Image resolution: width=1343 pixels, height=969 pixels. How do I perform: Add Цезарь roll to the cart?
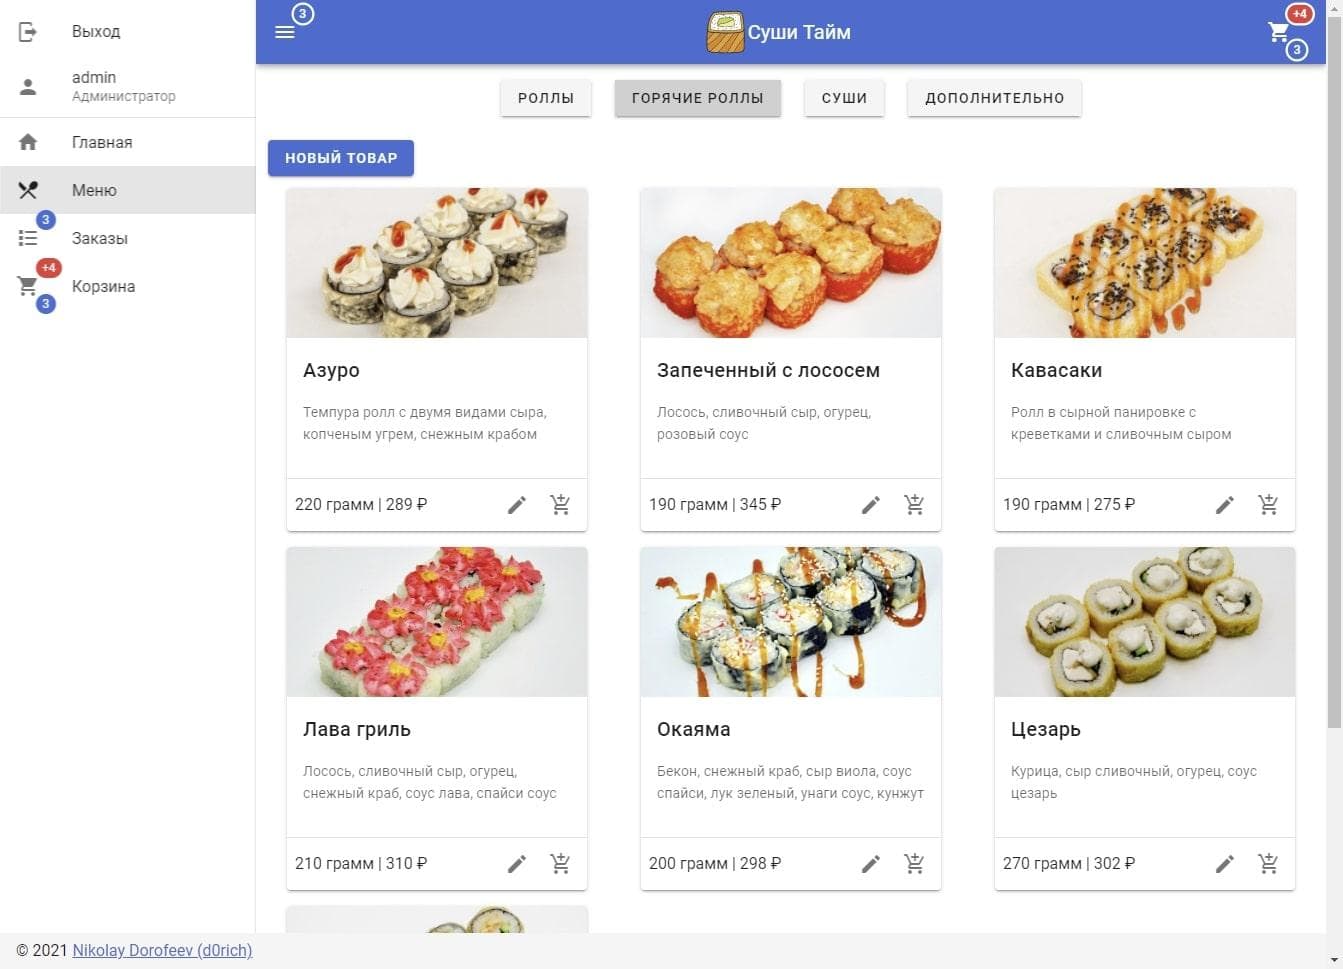1268,864
